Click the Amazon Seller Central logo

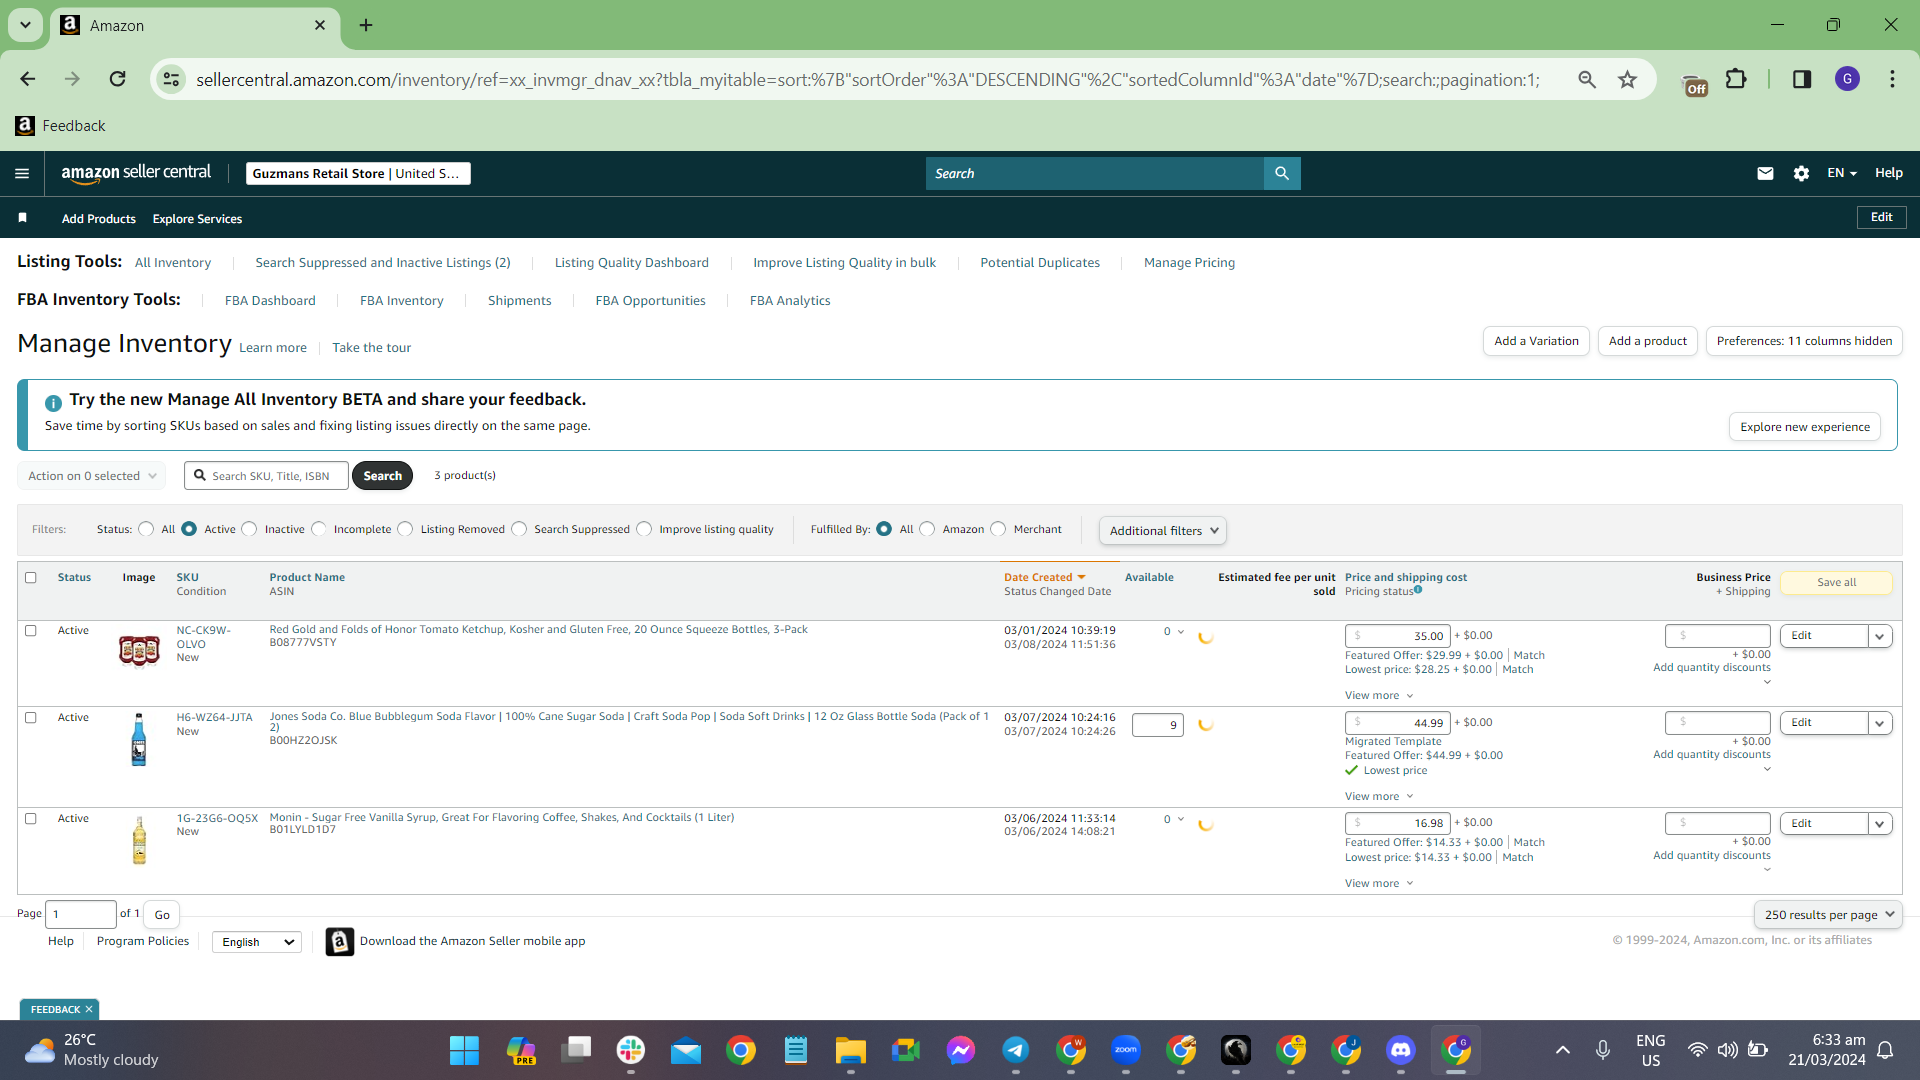136,173
